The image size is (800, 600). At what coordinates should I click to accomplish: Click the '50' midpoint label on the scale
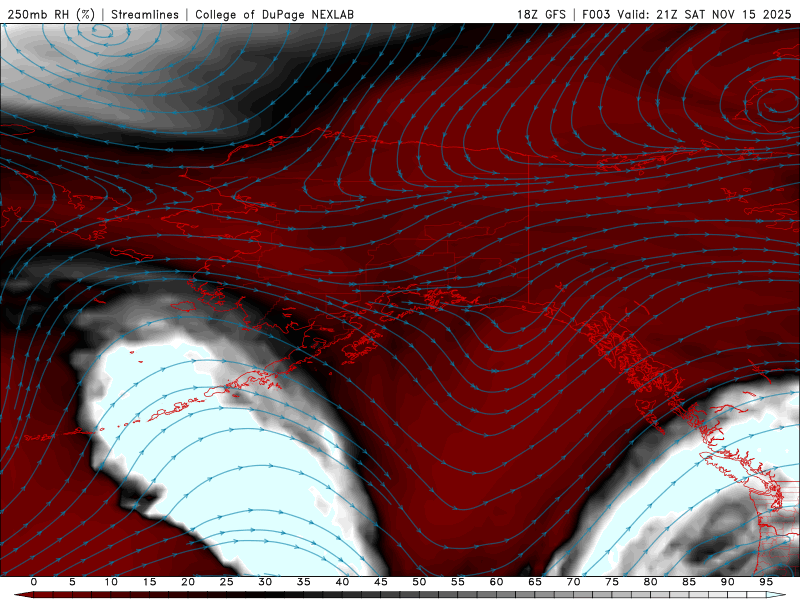click(419, 582)
